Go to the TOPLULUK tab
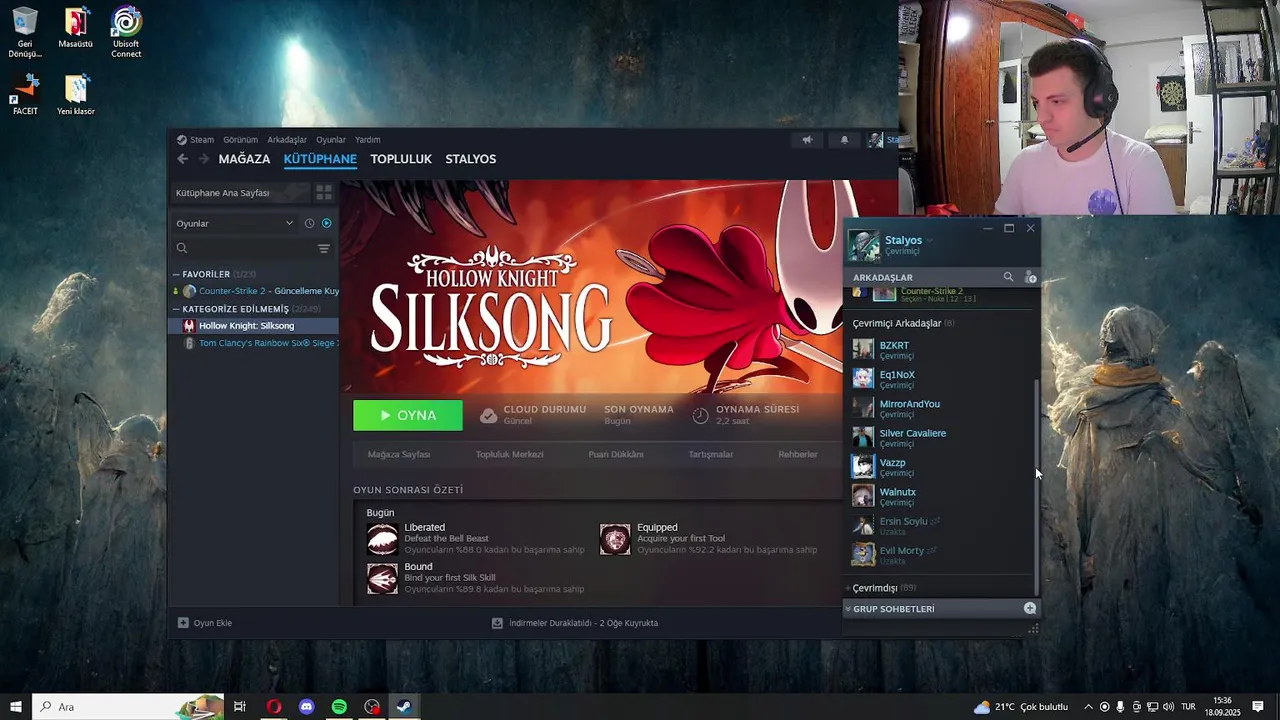This screenshot has height=720, width=1280. click(x=401, y=159)
